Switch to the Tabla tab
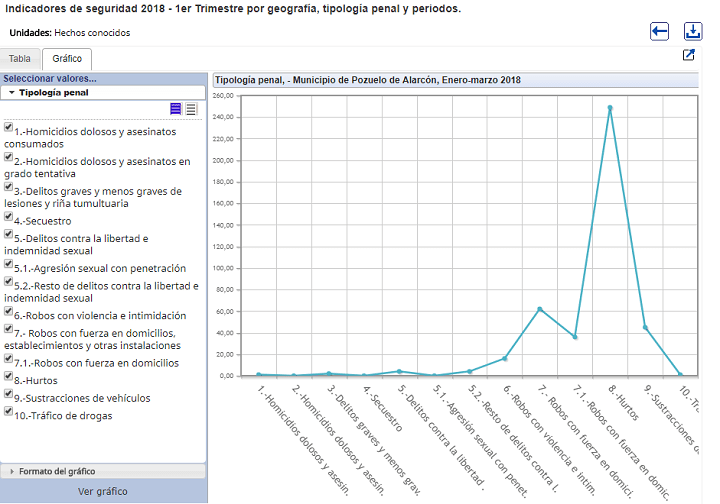 pyautogui.click(x=20, y=59)
